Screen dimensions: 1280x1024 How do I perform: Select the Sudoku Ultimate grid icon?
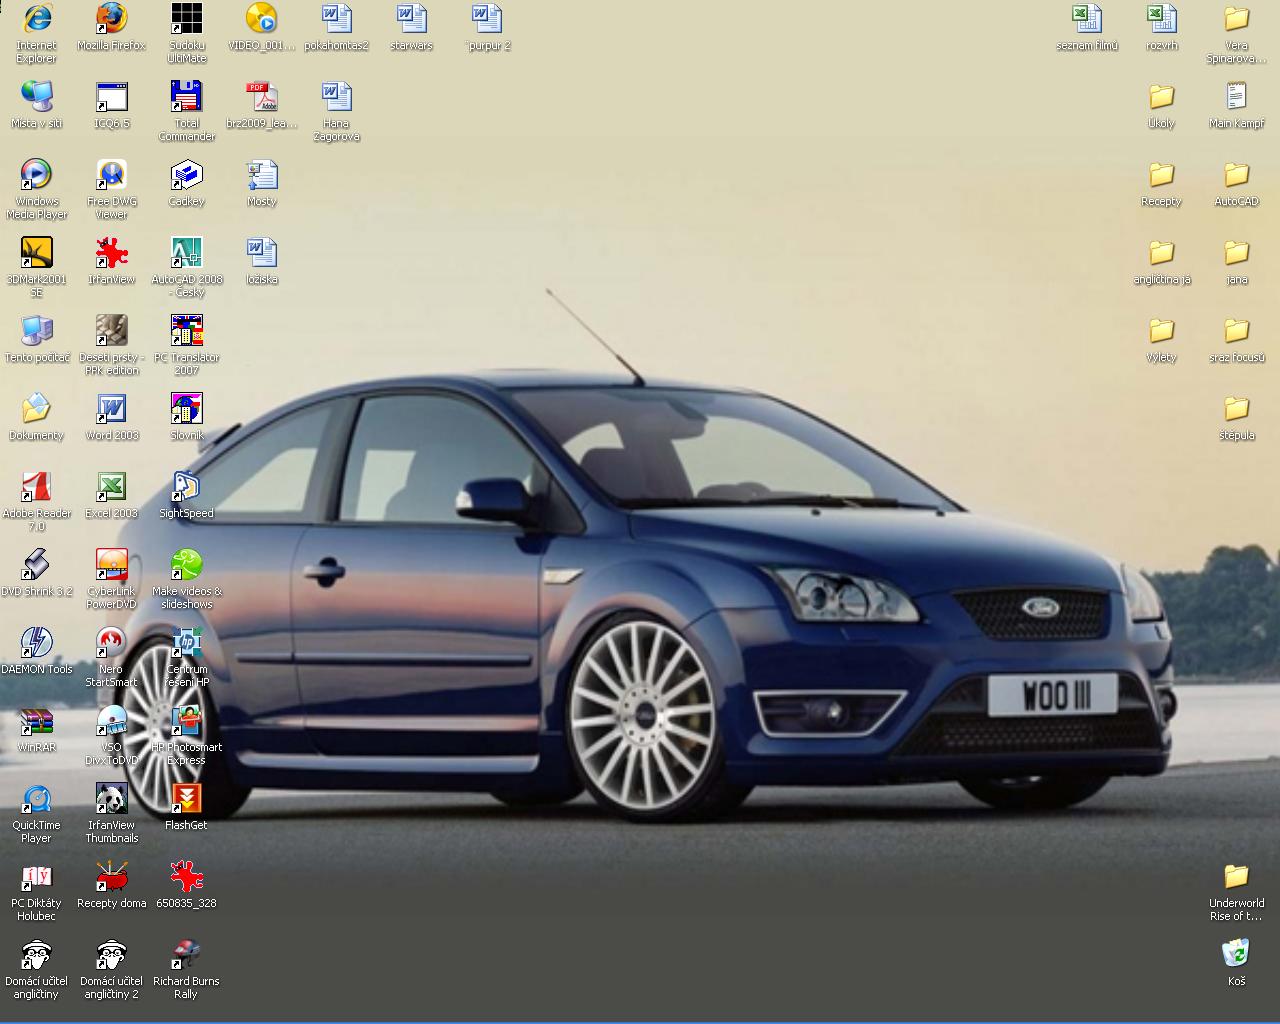pyautogui.click(x=186, y=19)
